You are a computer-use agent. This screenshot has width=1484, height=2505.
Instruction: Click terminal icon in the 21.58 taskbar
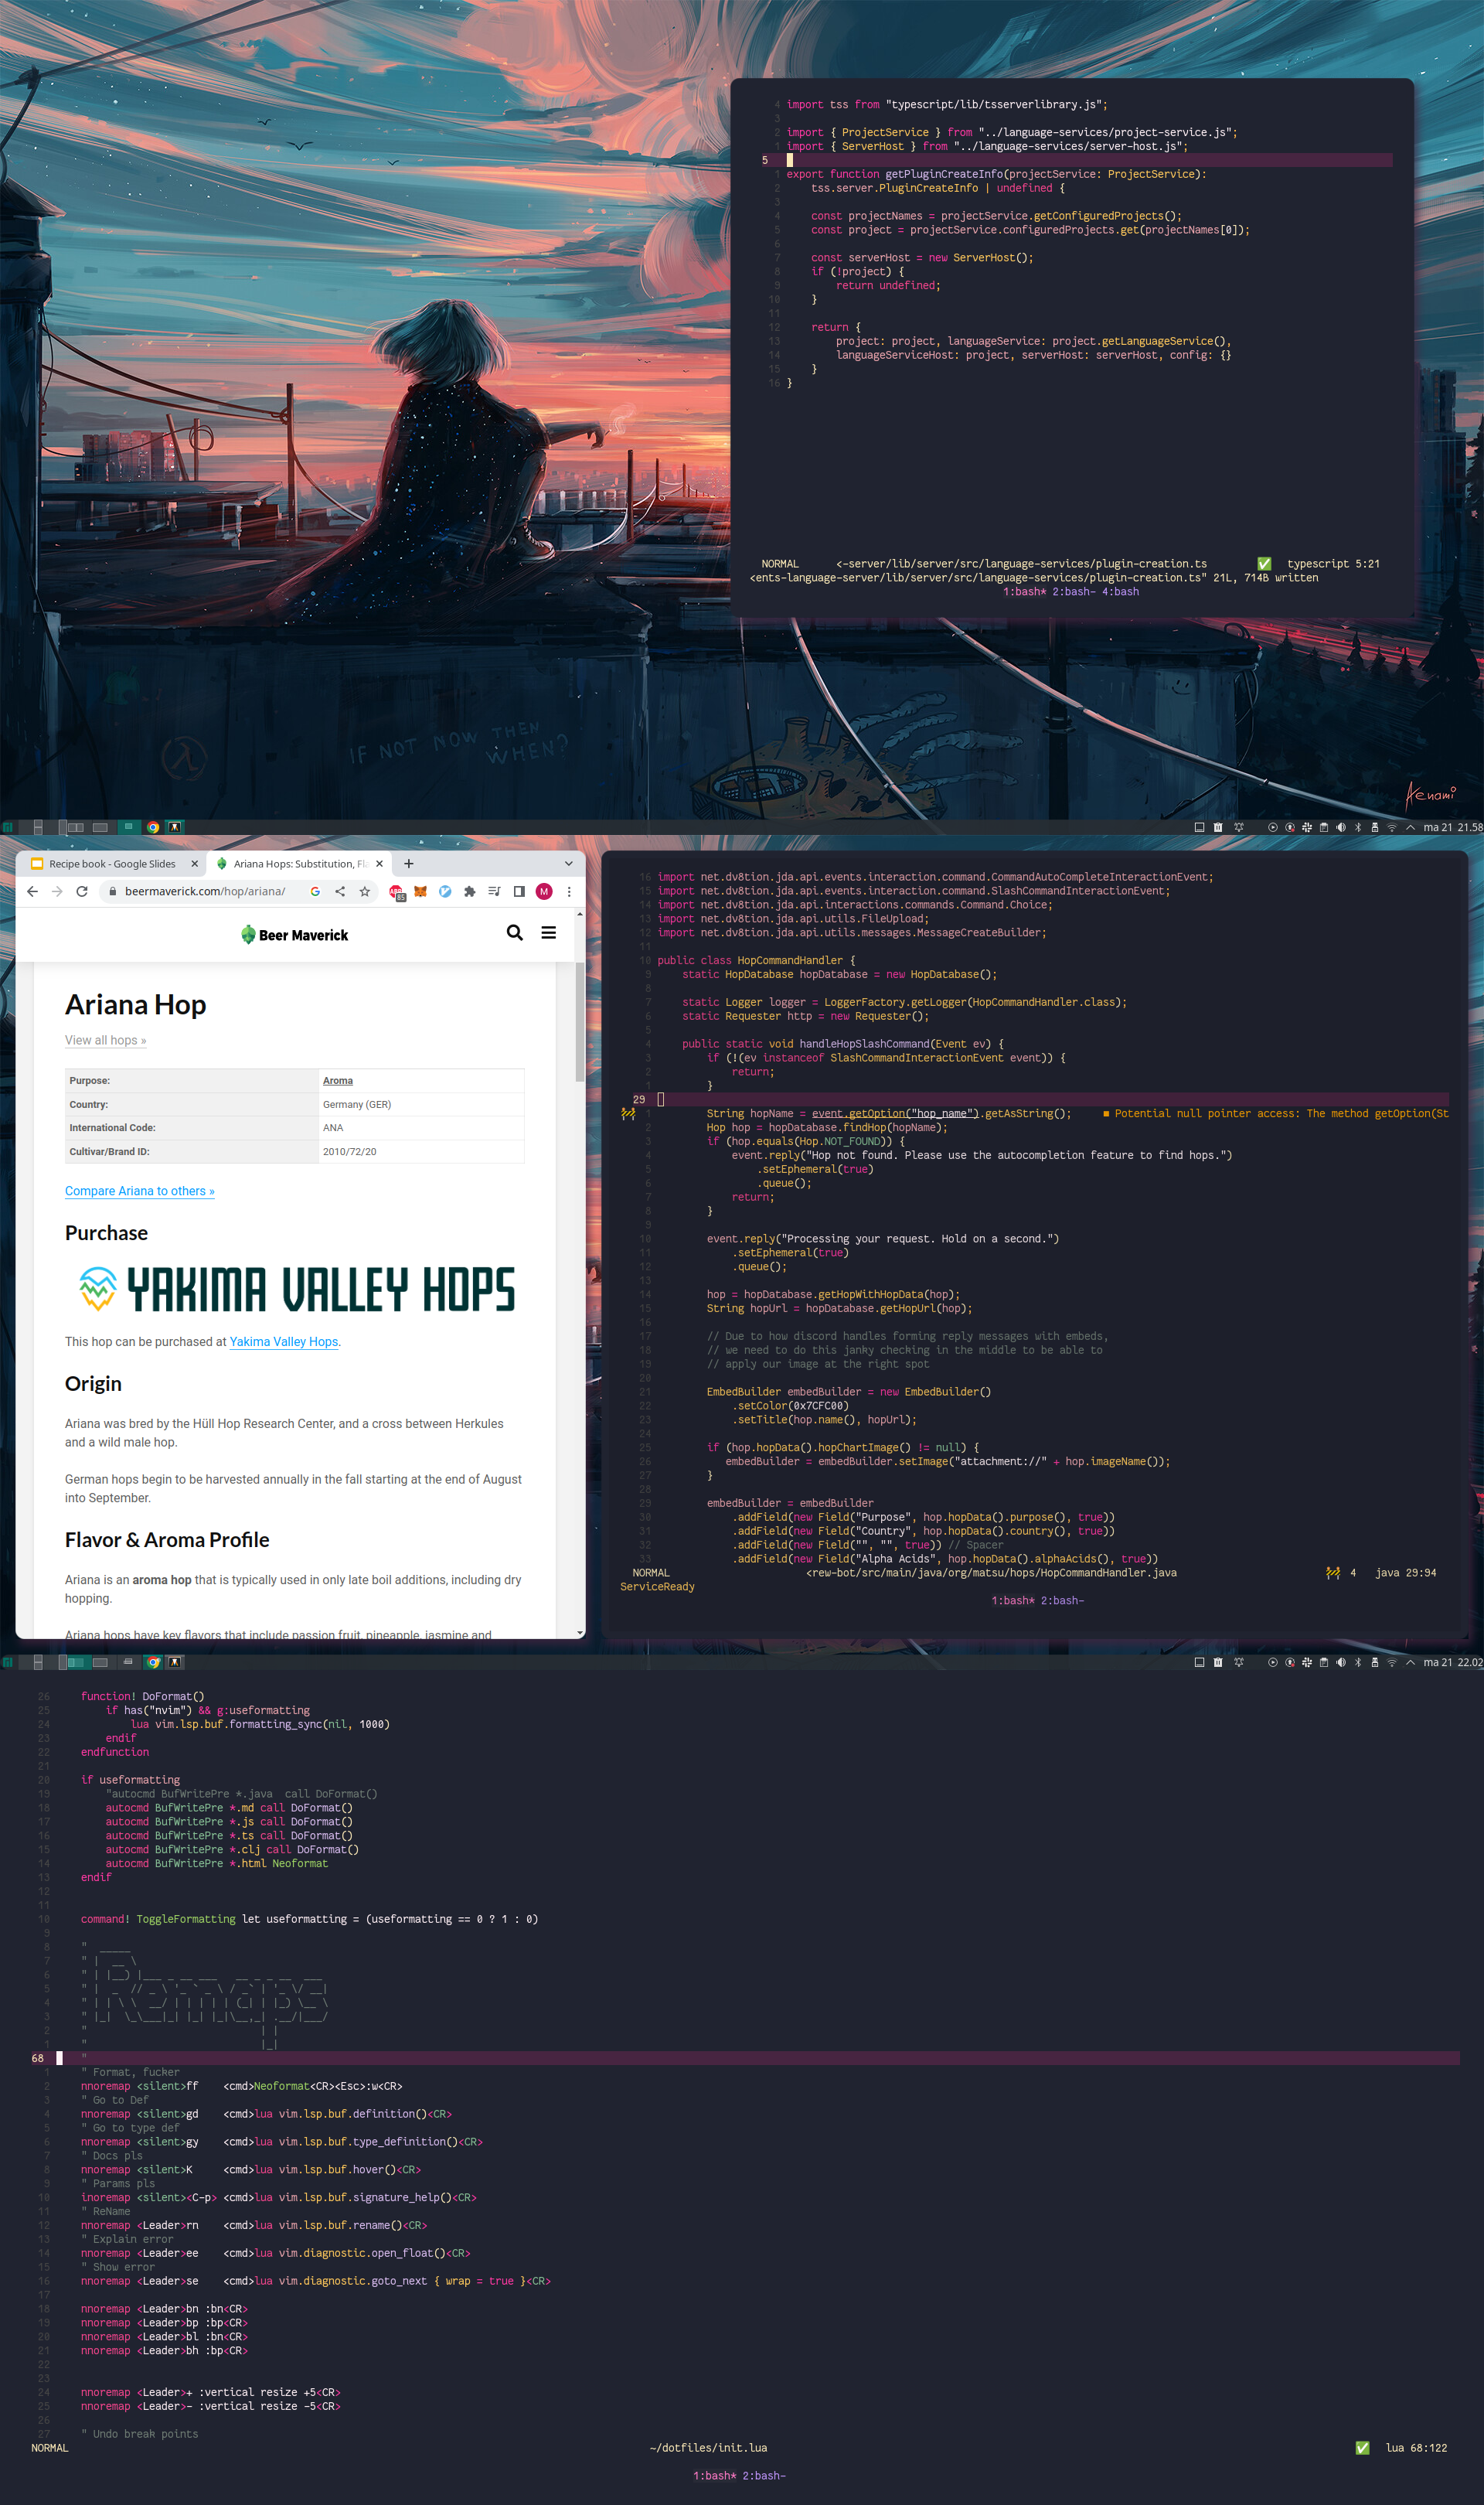175,827
